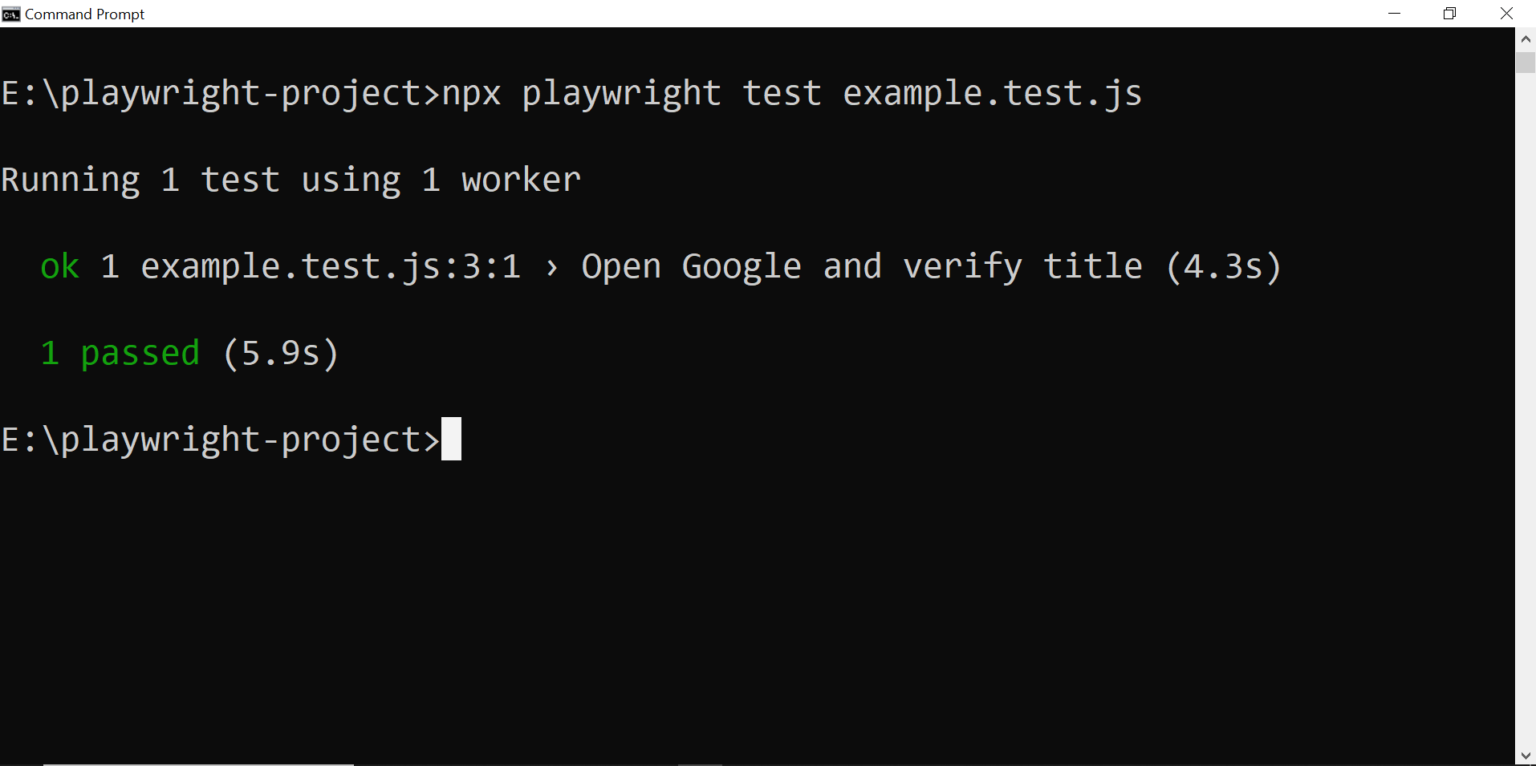Click the blinking cursor block at the prompt

(x=453, y=438)
